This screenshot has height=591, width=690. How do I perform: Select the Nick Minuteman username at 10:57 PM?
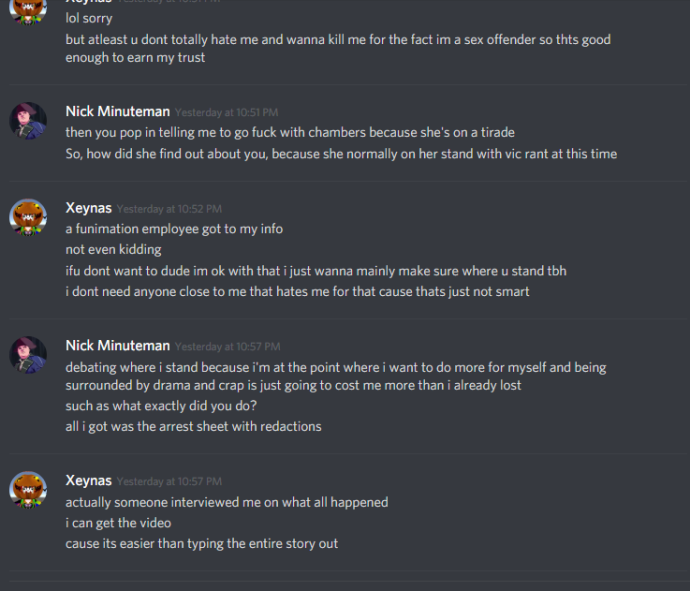coord(117,346)
